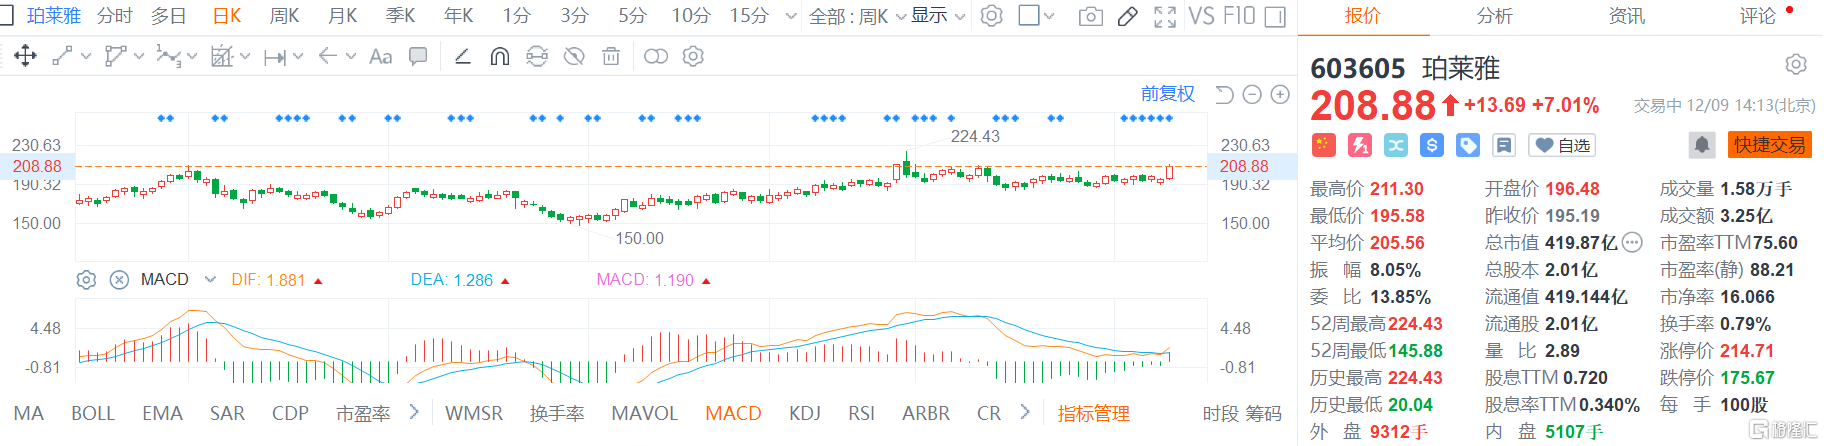This screenshot has width=1824, height=446.
Task: Click the info circle beside 总市值
Action: [x=1632, y=242]
